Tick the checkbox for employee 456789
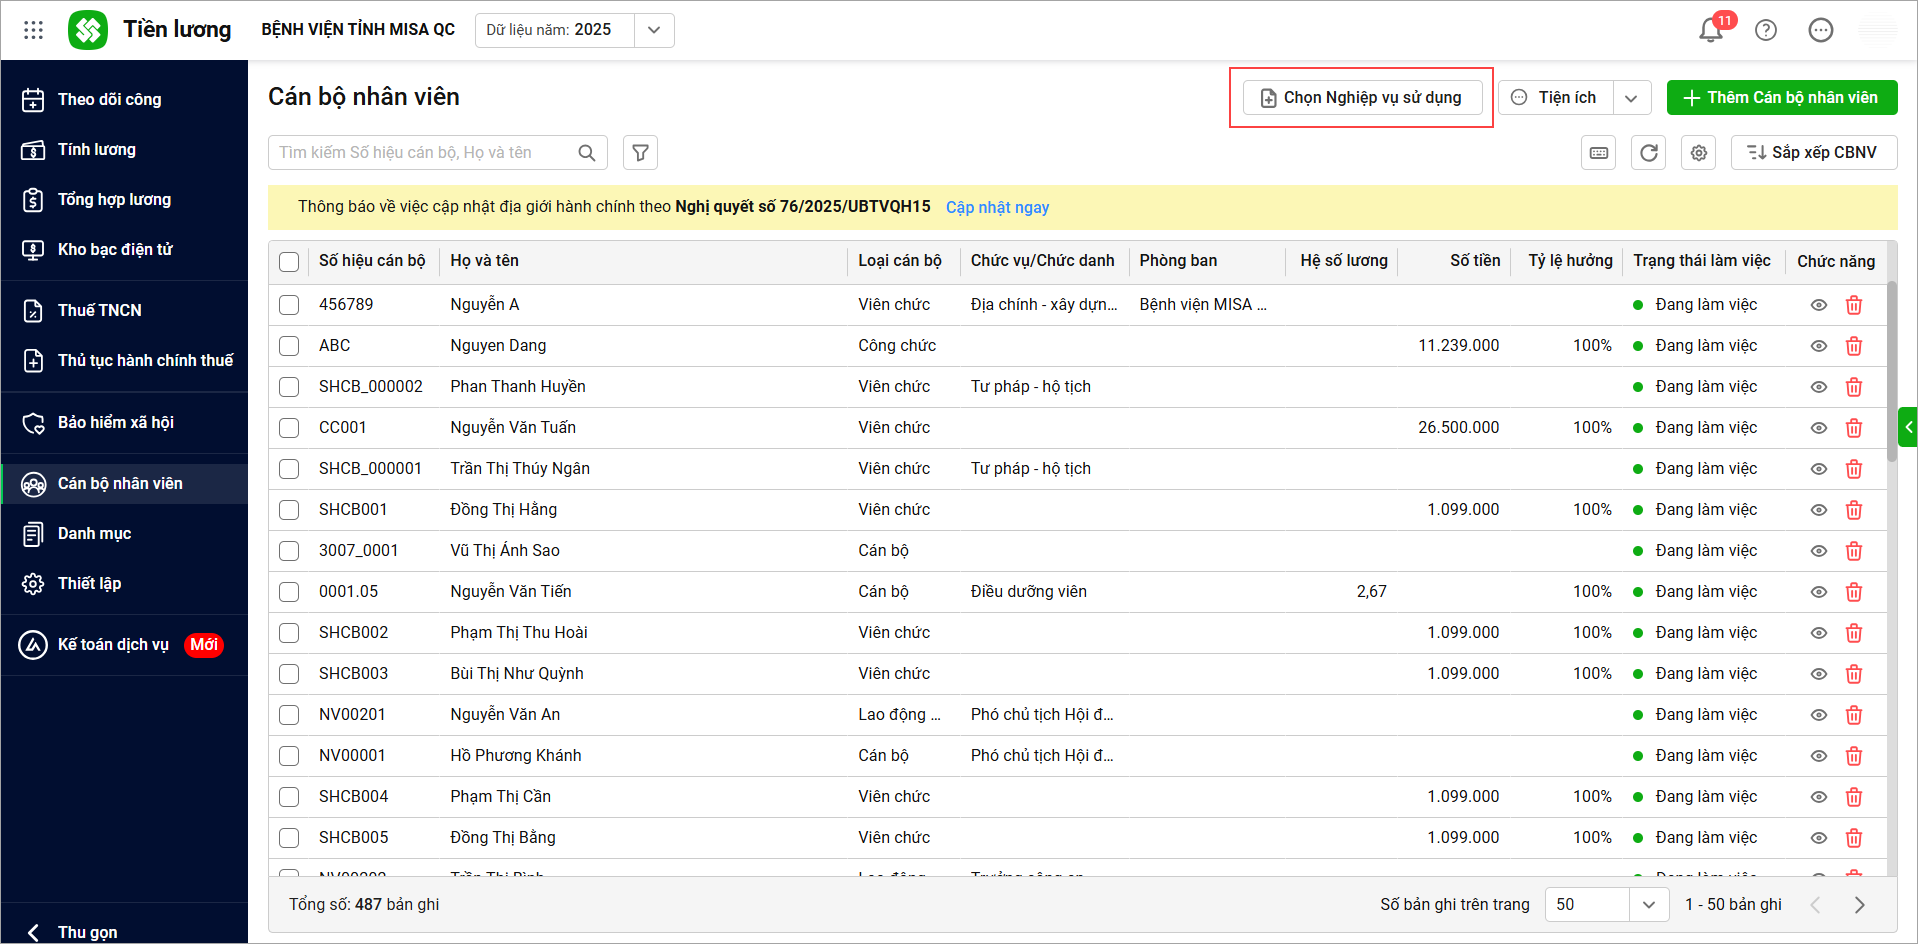Viewport: 1918px width, 944px height. [289, 305]
